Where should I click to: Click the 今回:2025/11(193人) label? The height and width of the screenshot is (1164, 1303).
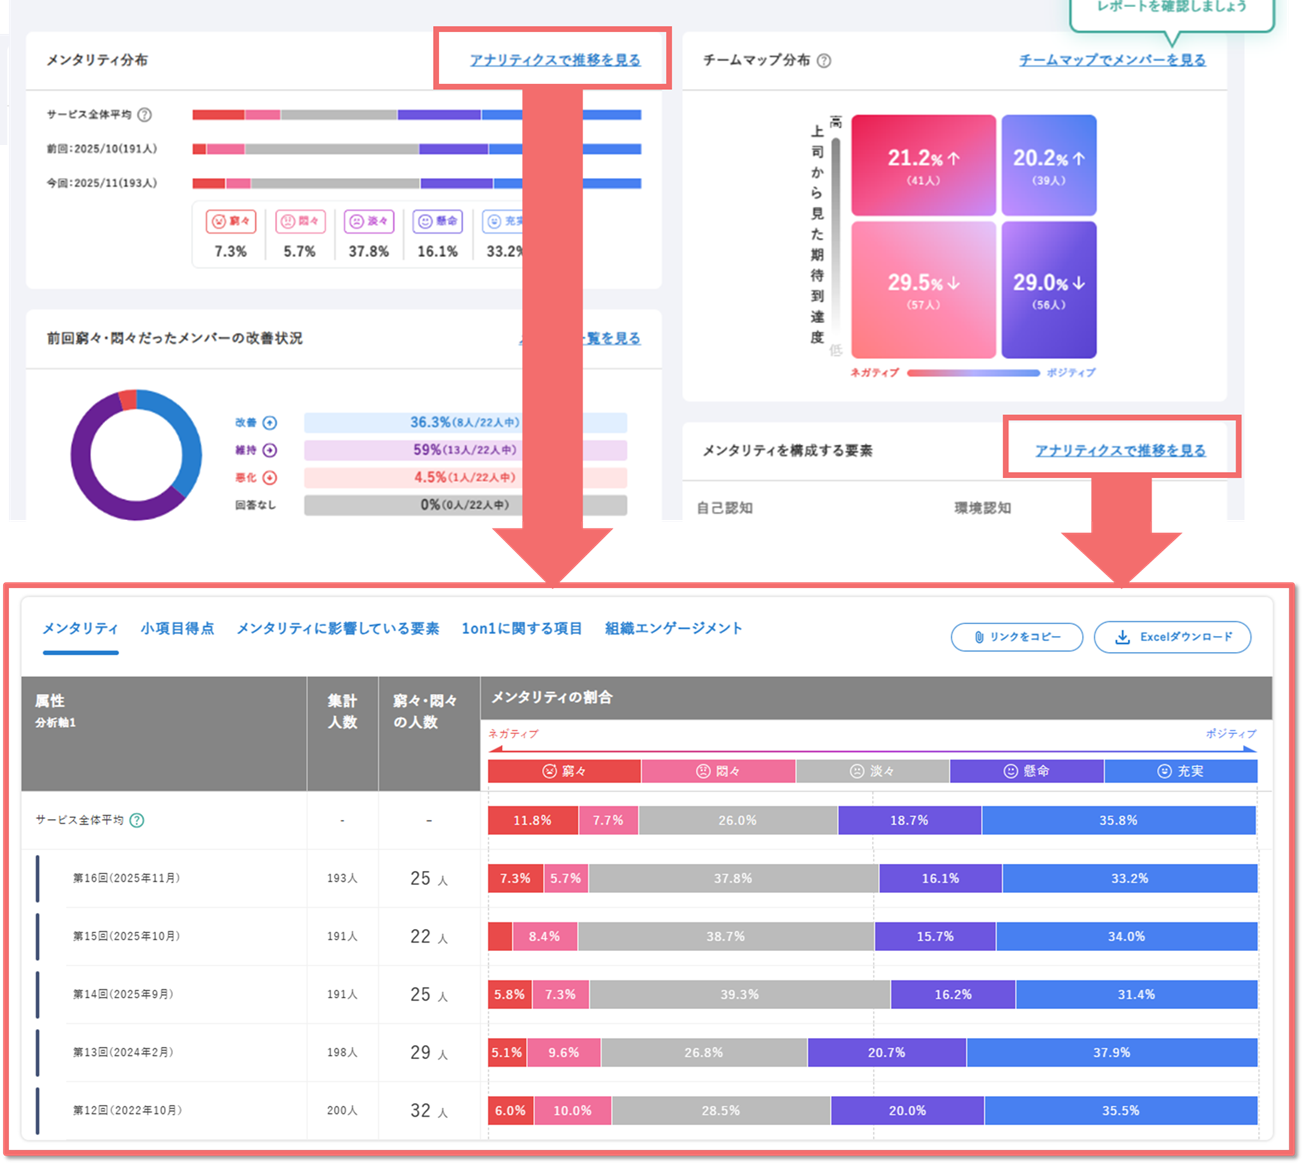tap(102, 183)
